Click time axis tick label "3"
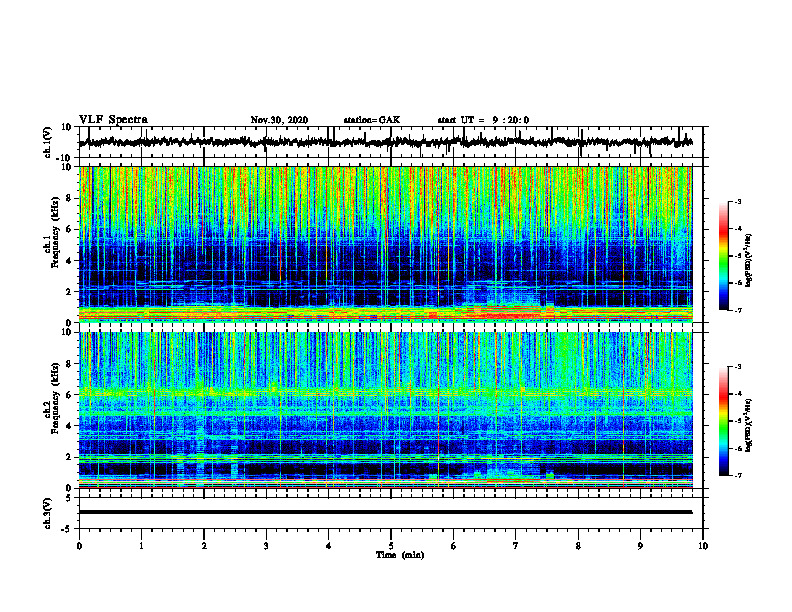The width and height of the screenshot is (792, 612). pos(266,546)
